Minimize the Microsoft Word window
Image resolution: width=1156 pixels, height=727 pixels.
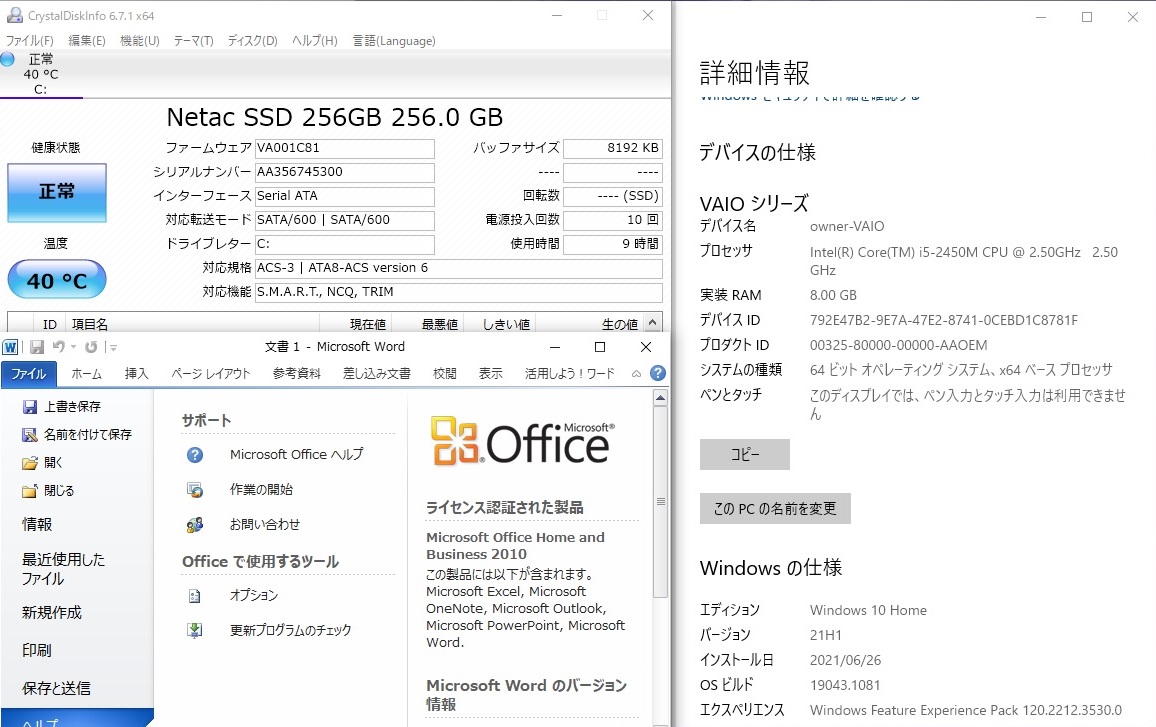point(555,347)
